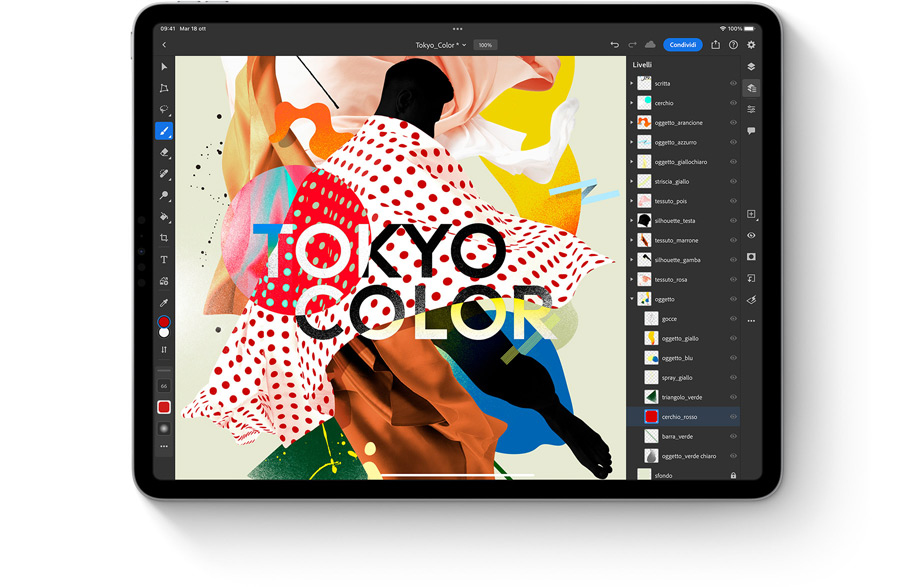
Task: Undo the last action
Action: (x=615, y=45)
